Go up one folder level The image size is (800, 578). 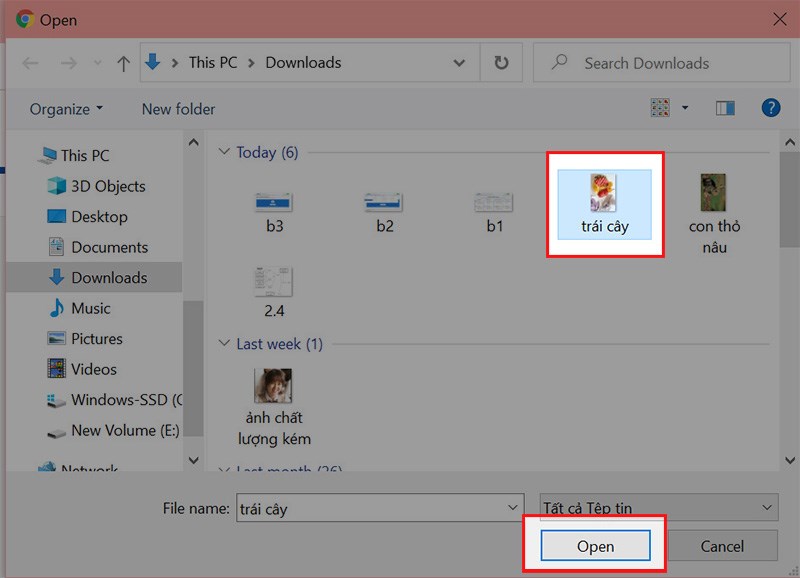point(123,63)
